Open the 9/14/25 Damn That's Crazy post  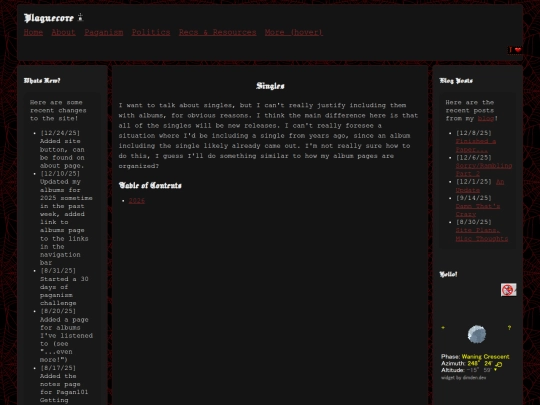478,210
